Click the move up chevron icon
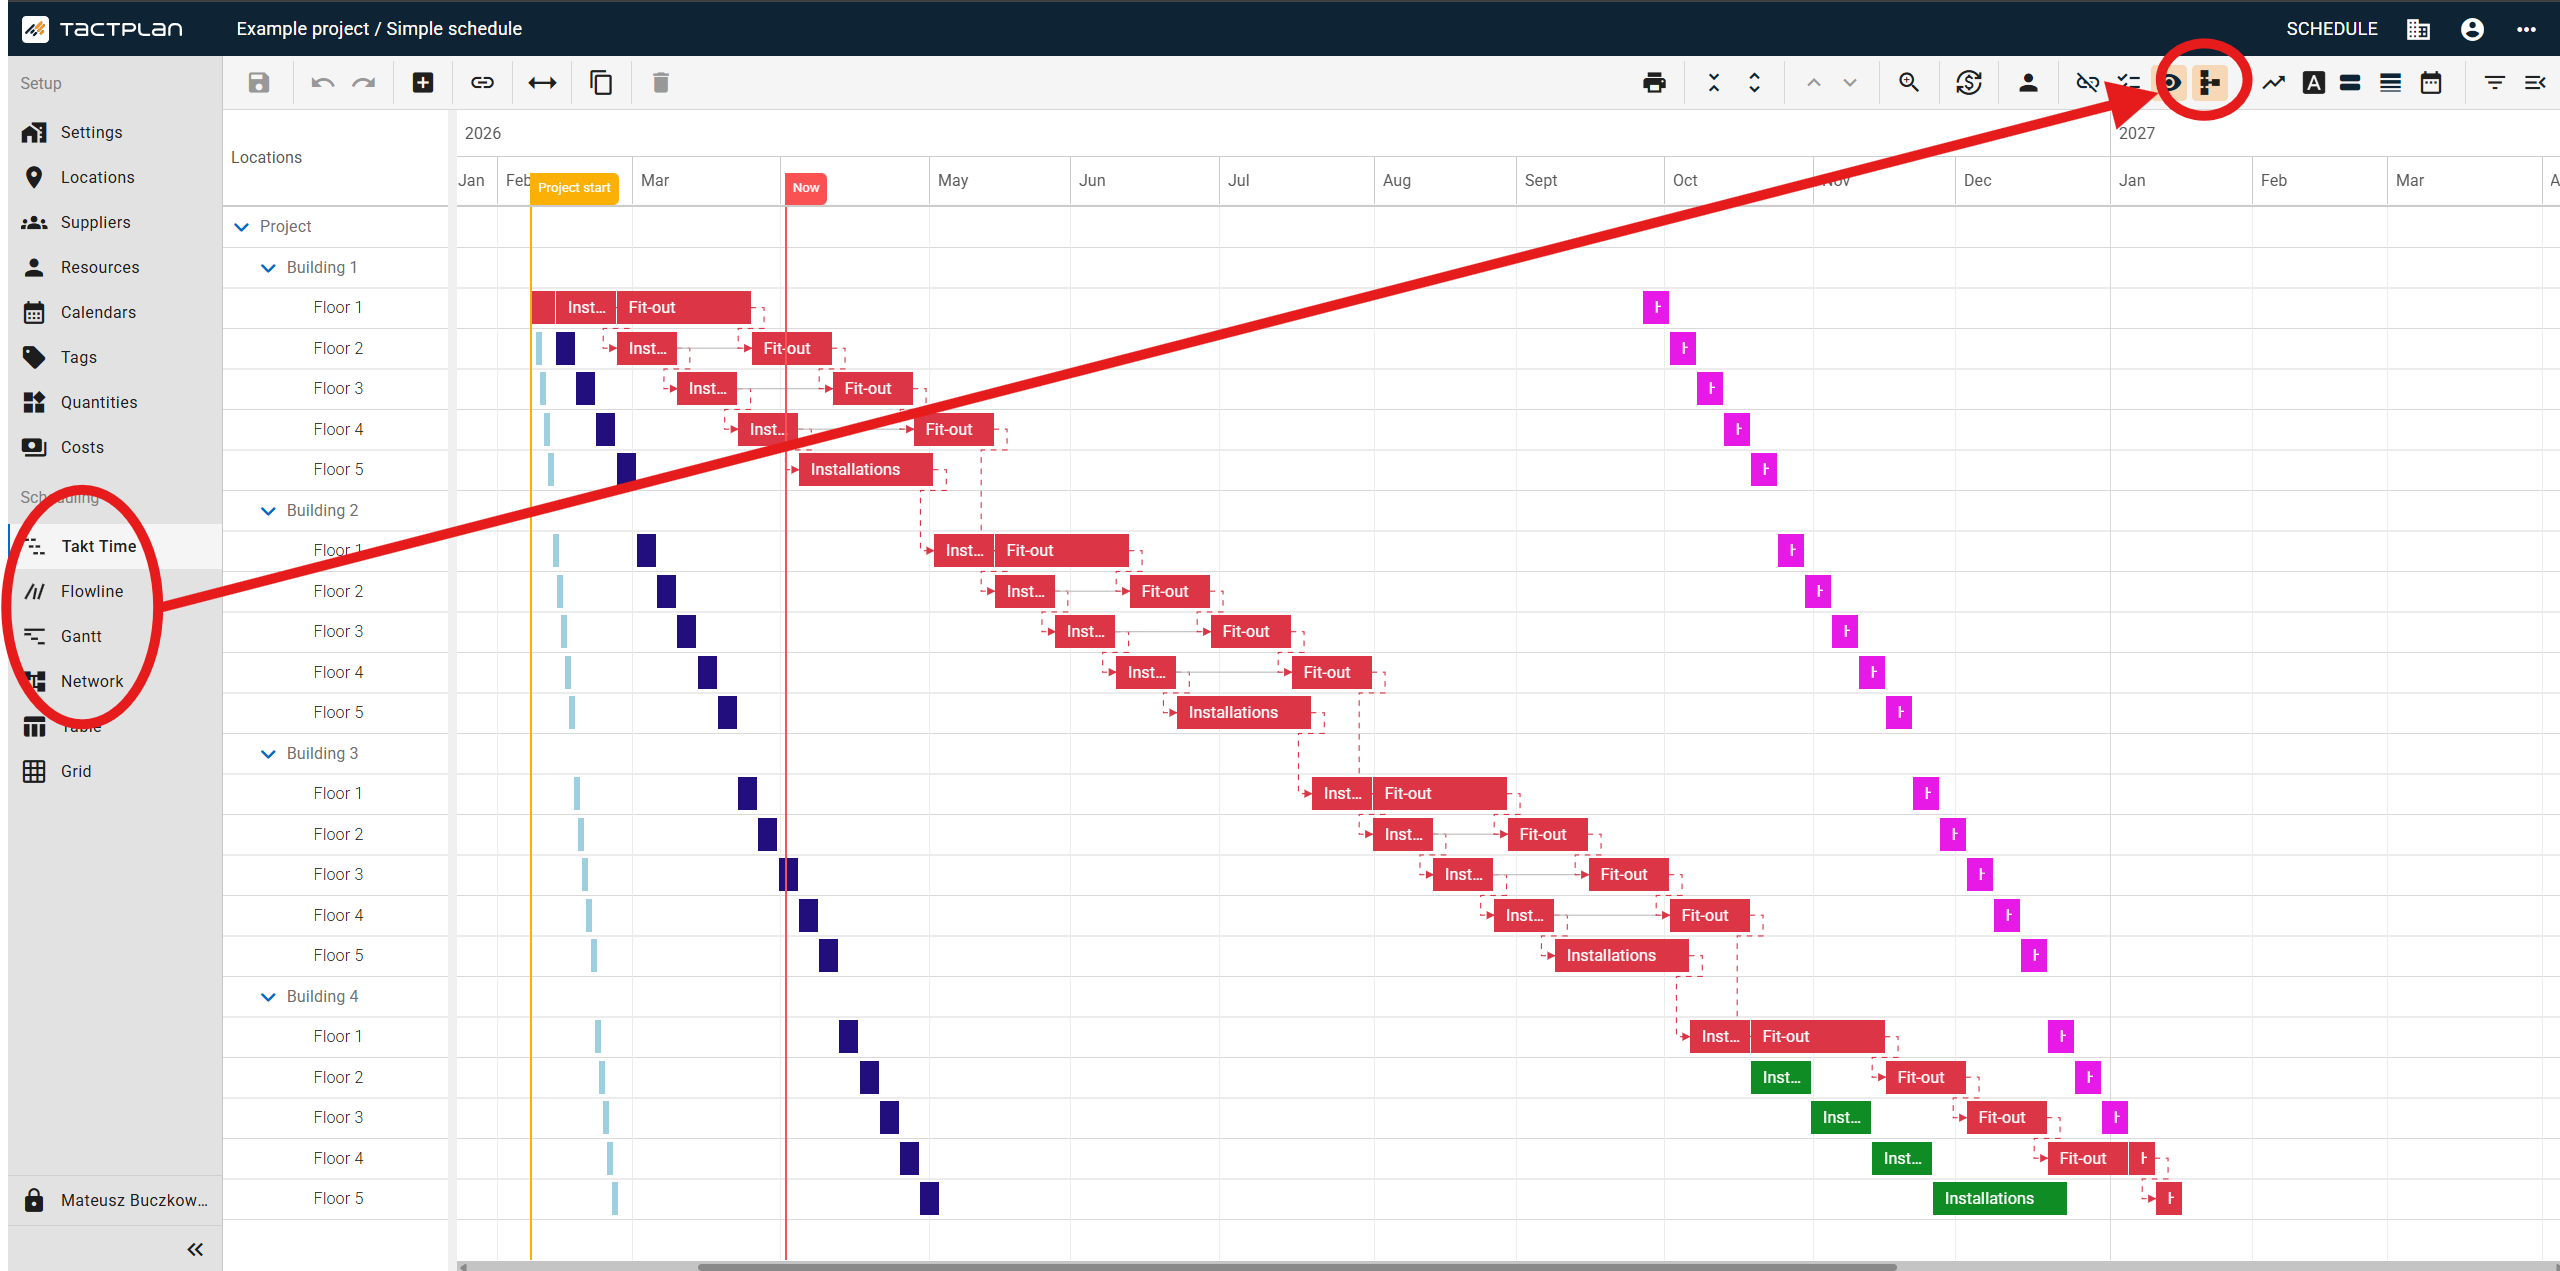 point(1813,83)
